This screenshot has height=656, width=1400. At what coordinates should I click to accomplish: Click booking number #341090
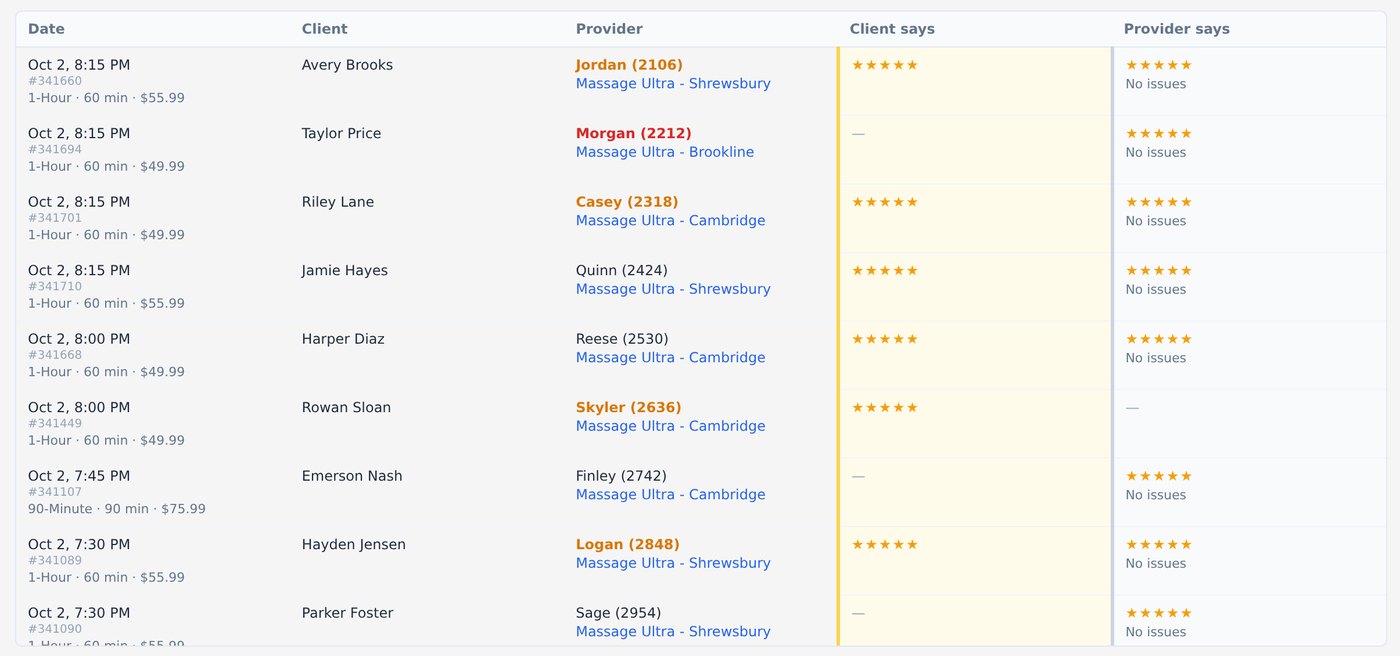[55, 629]
